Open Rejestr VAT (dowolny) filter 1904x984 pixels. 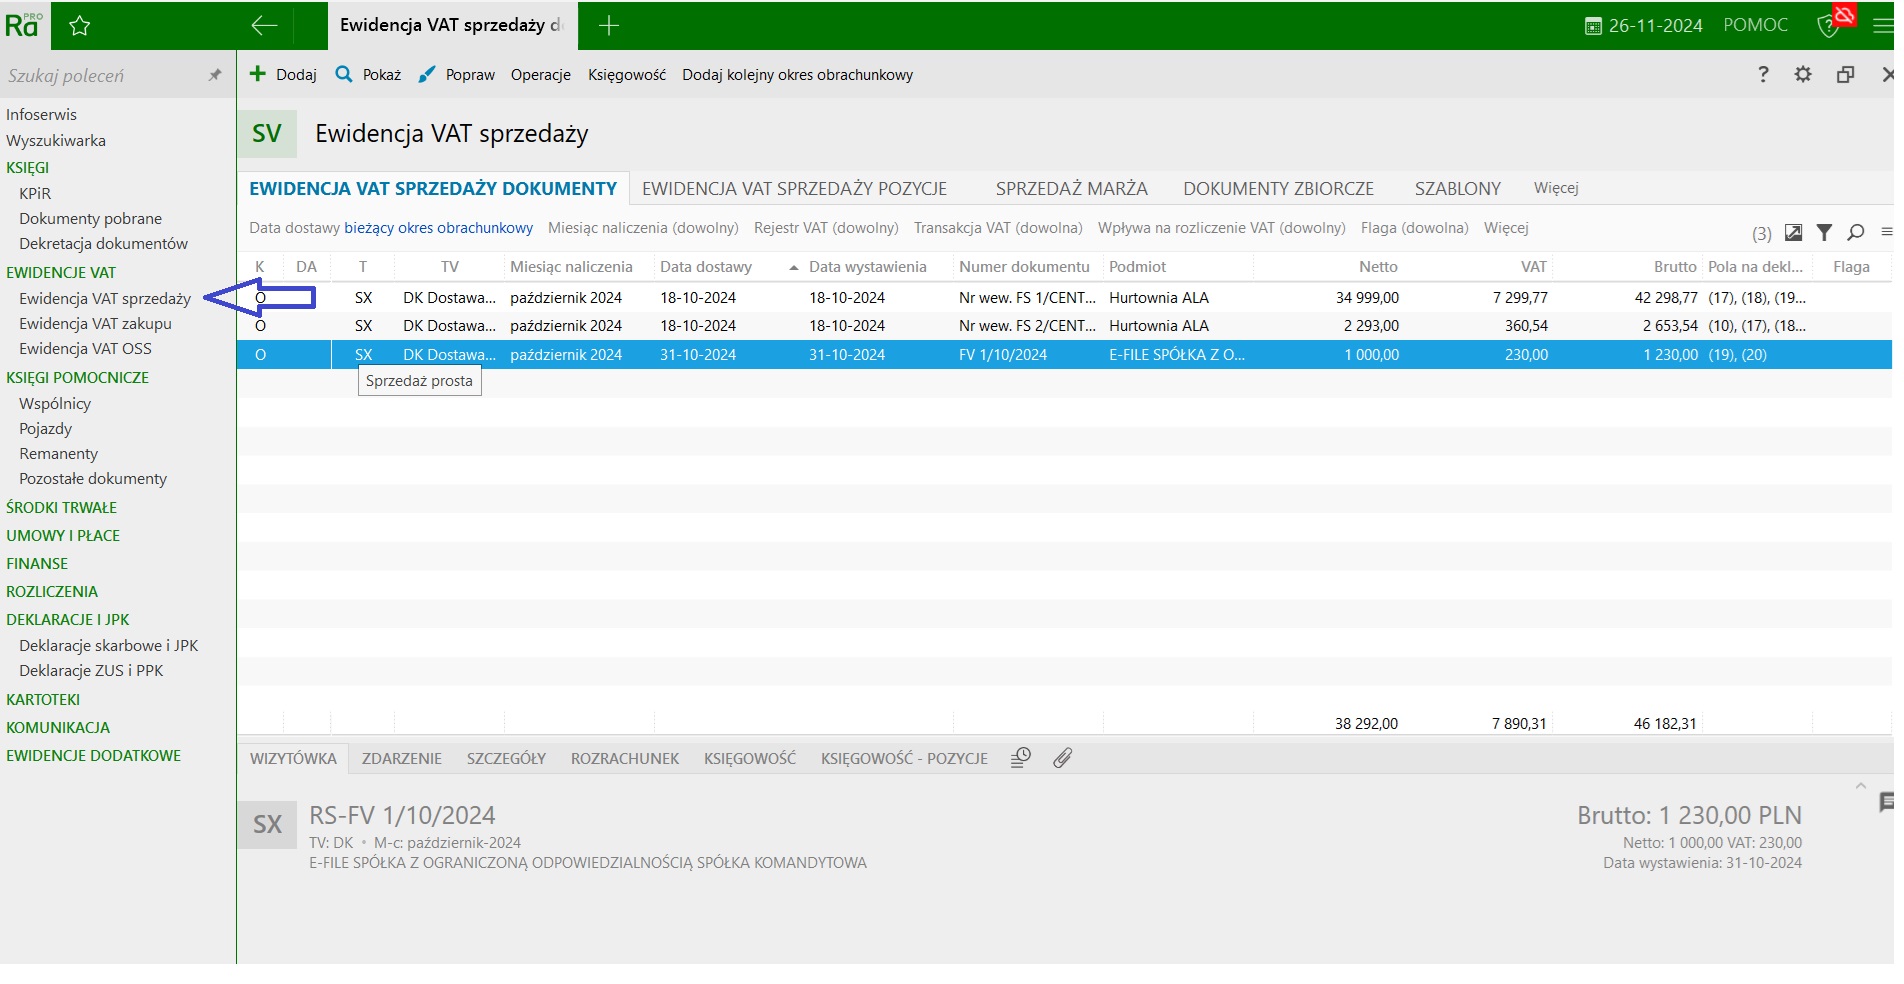(x=826, y=228)
